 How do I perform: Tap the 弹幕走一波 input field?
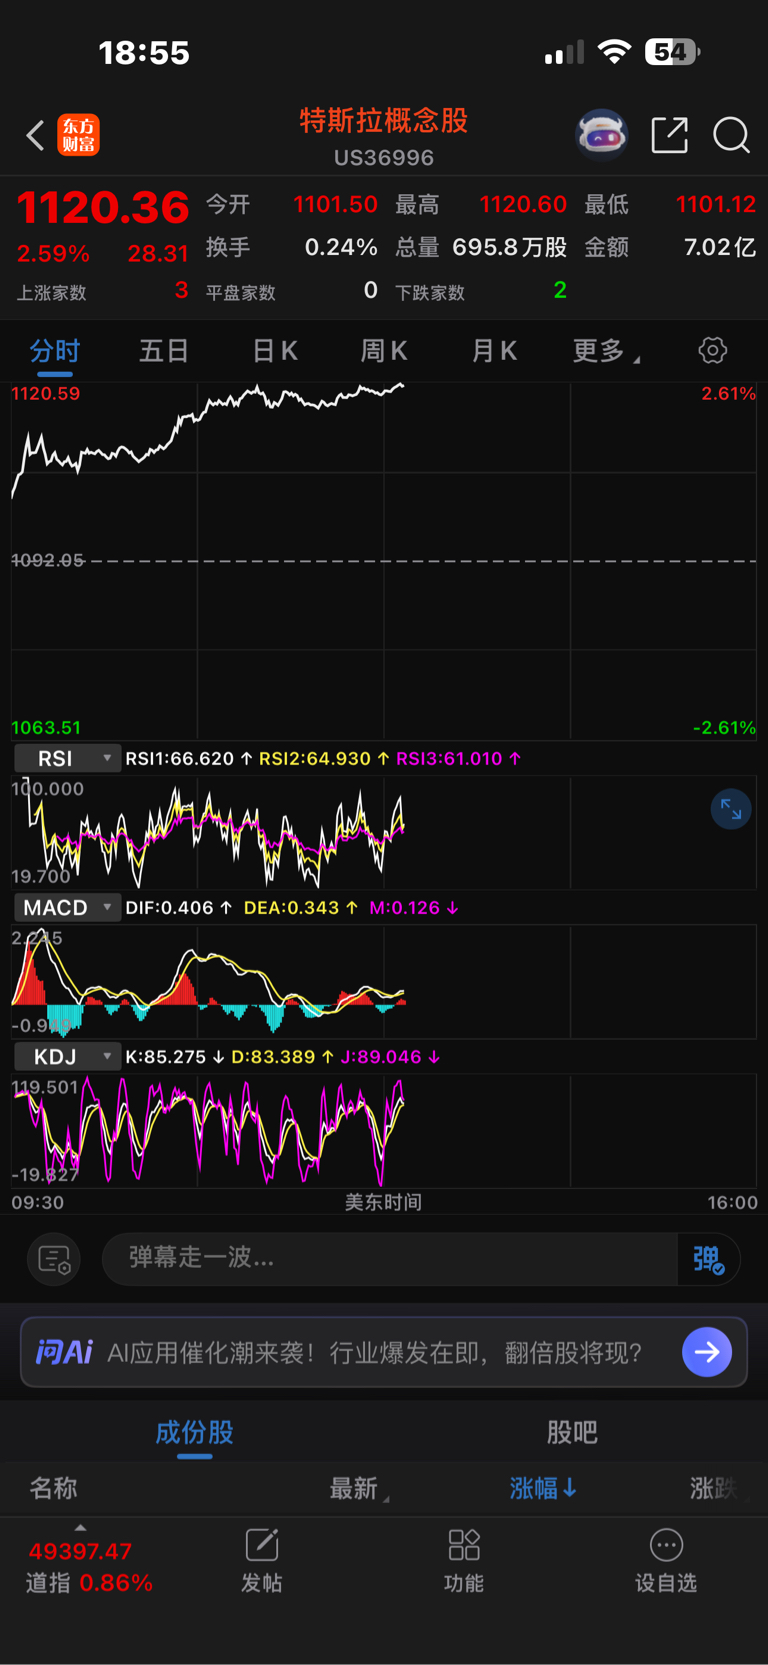click(390, 1258)
